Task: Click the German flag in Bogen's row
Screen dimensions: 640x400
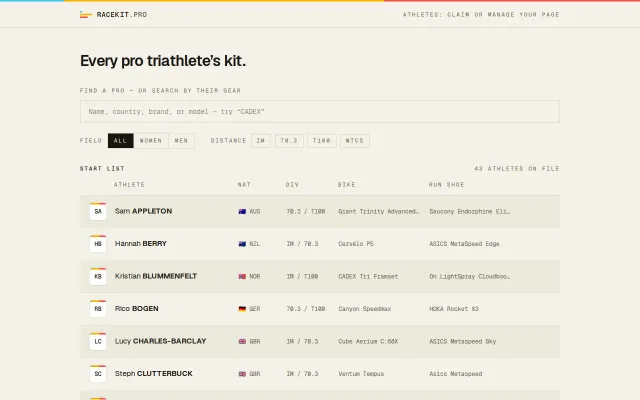Action: (242, 309)
